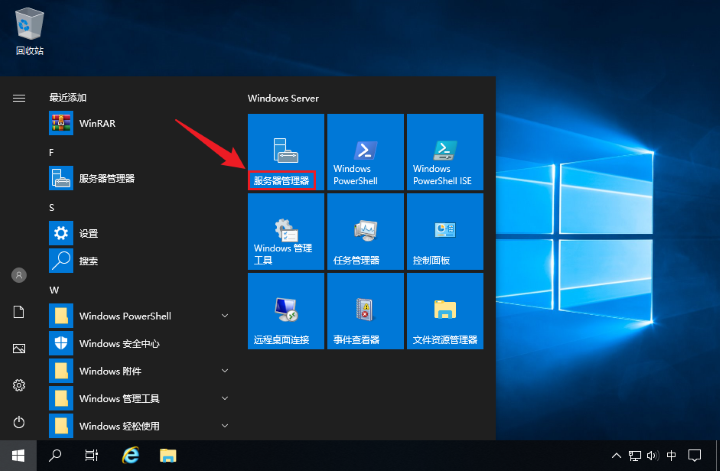The image size is (720, 471).
Task: Expand the start menu hamburger button
Action: click(19, 98)
